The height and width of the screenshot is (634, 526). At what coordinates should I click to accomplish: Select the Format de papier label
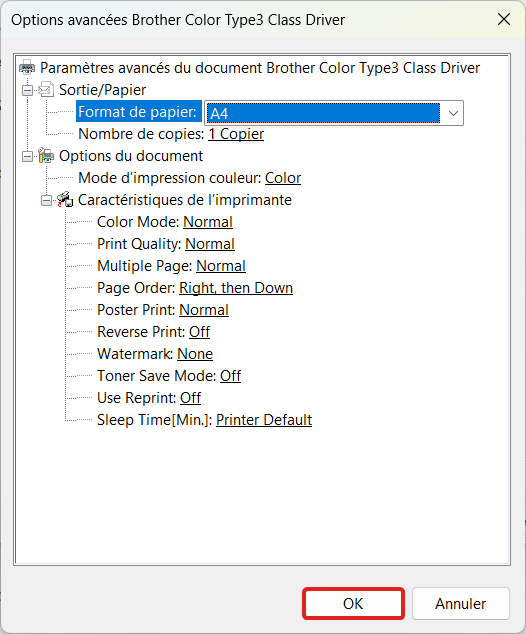[137, 112]
